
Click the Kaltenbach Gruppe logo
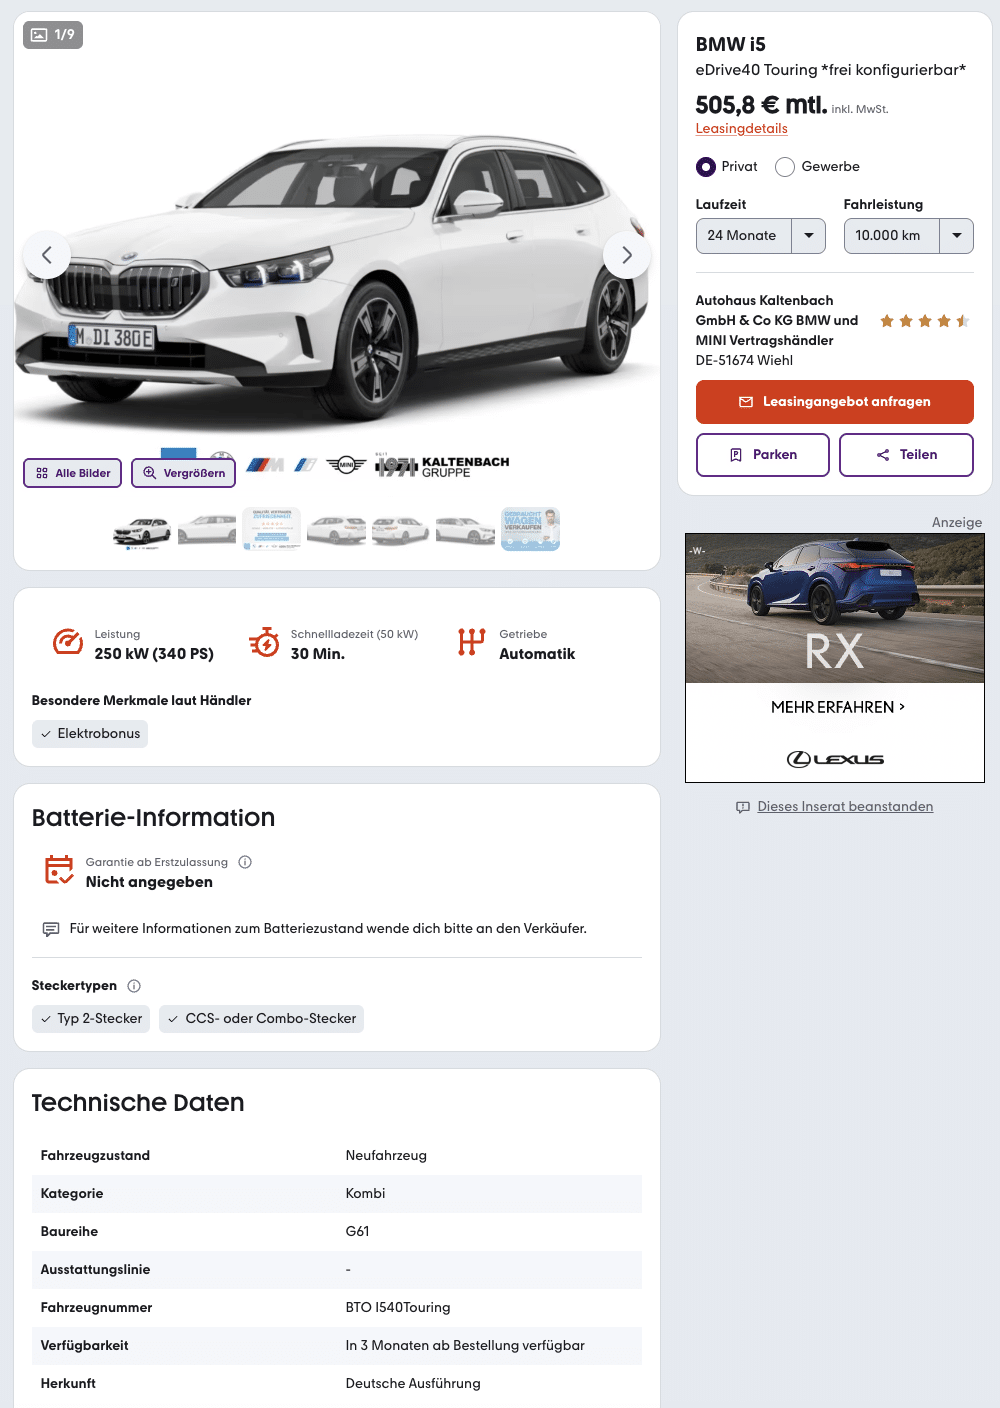point(442,466)
